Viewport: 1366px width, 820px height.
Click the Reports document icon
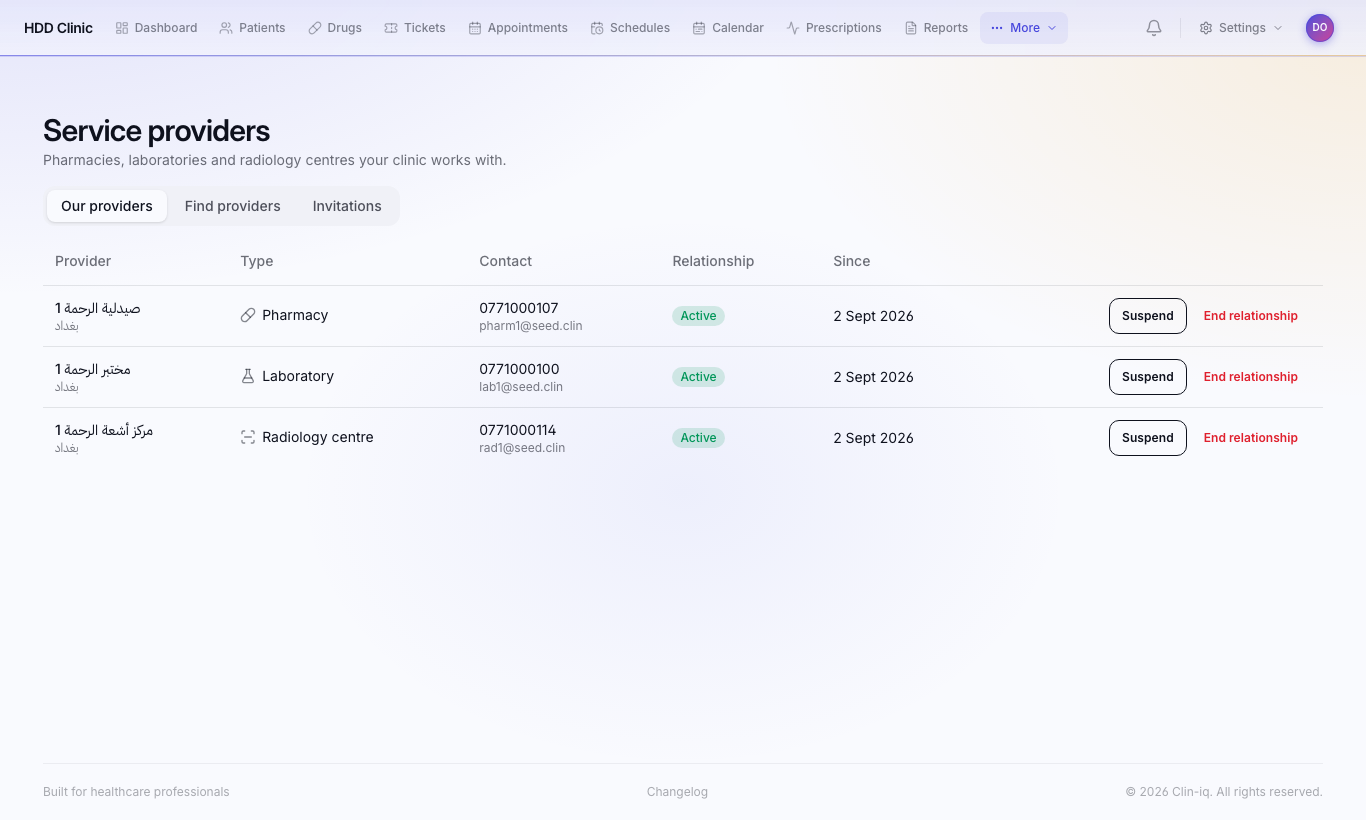point(911,28)
